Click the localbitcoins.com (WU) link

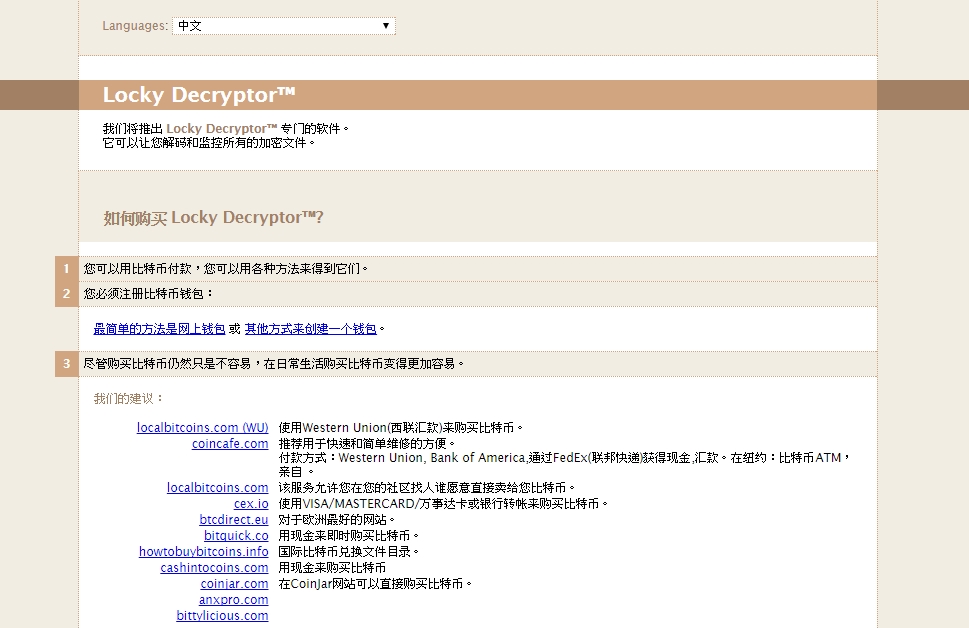pos(202,428)
